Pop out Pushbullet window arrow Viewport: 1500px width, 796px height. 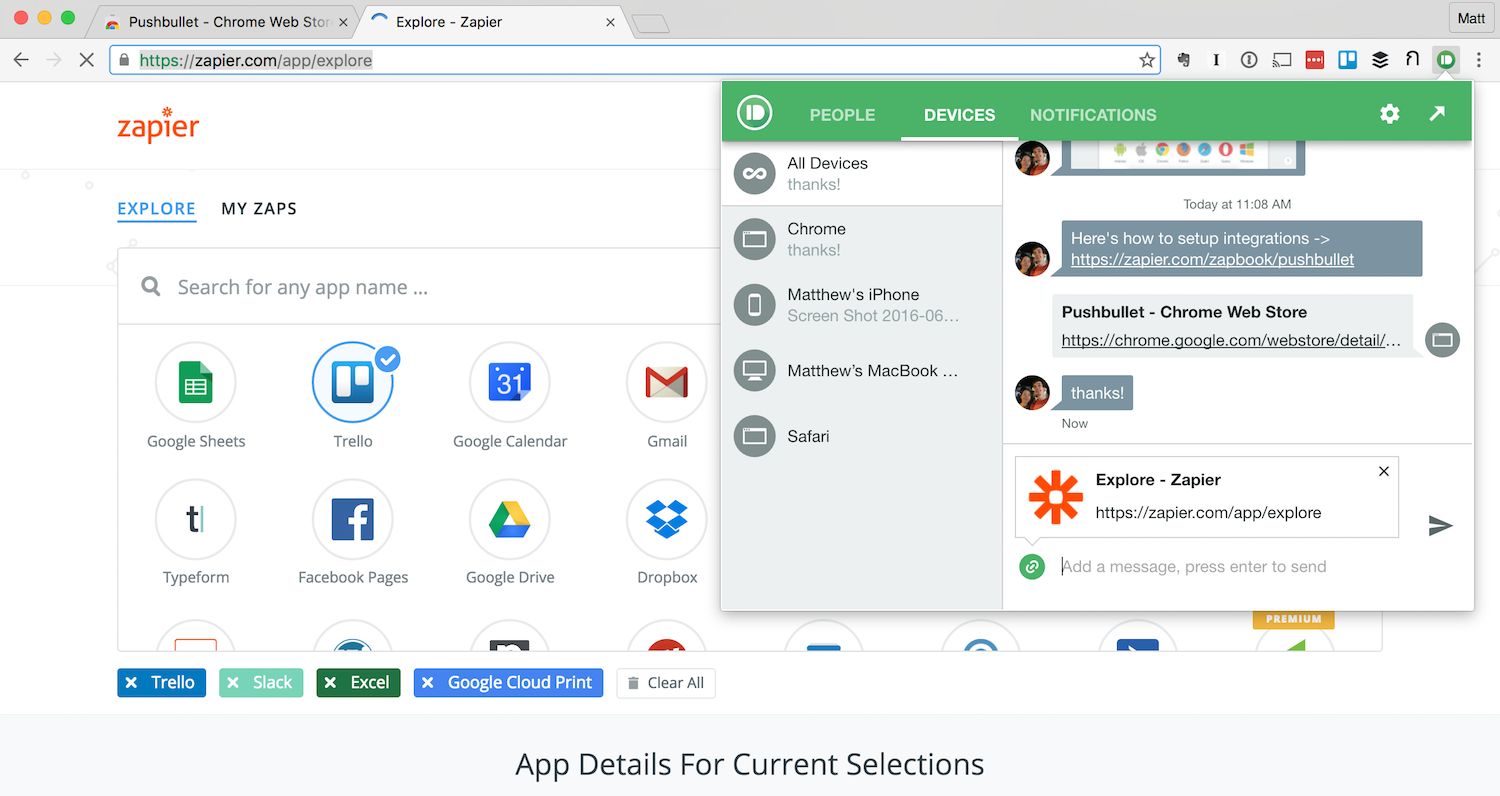coord(1437,114)
